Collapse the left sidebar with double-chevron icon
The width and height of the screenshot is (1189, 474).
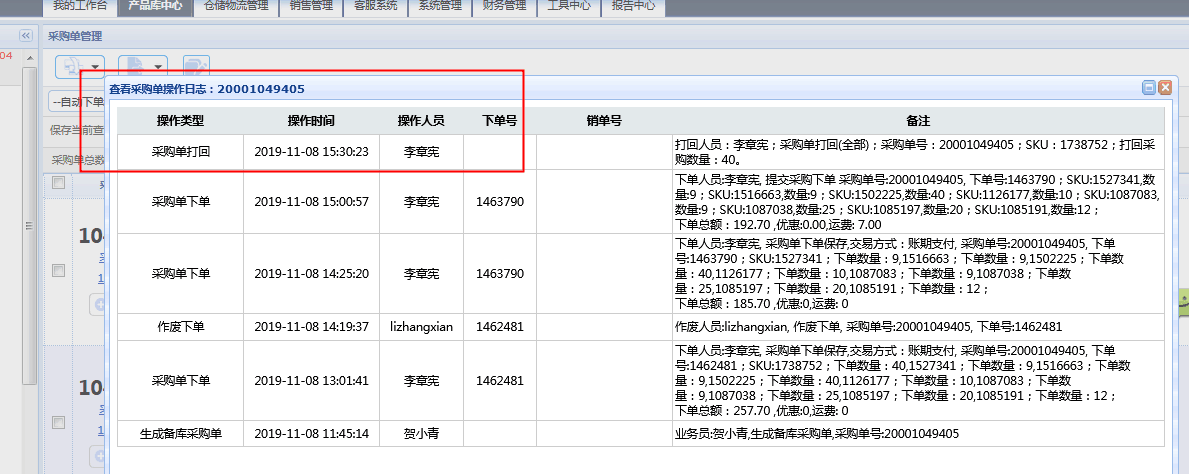click(26, 36)
